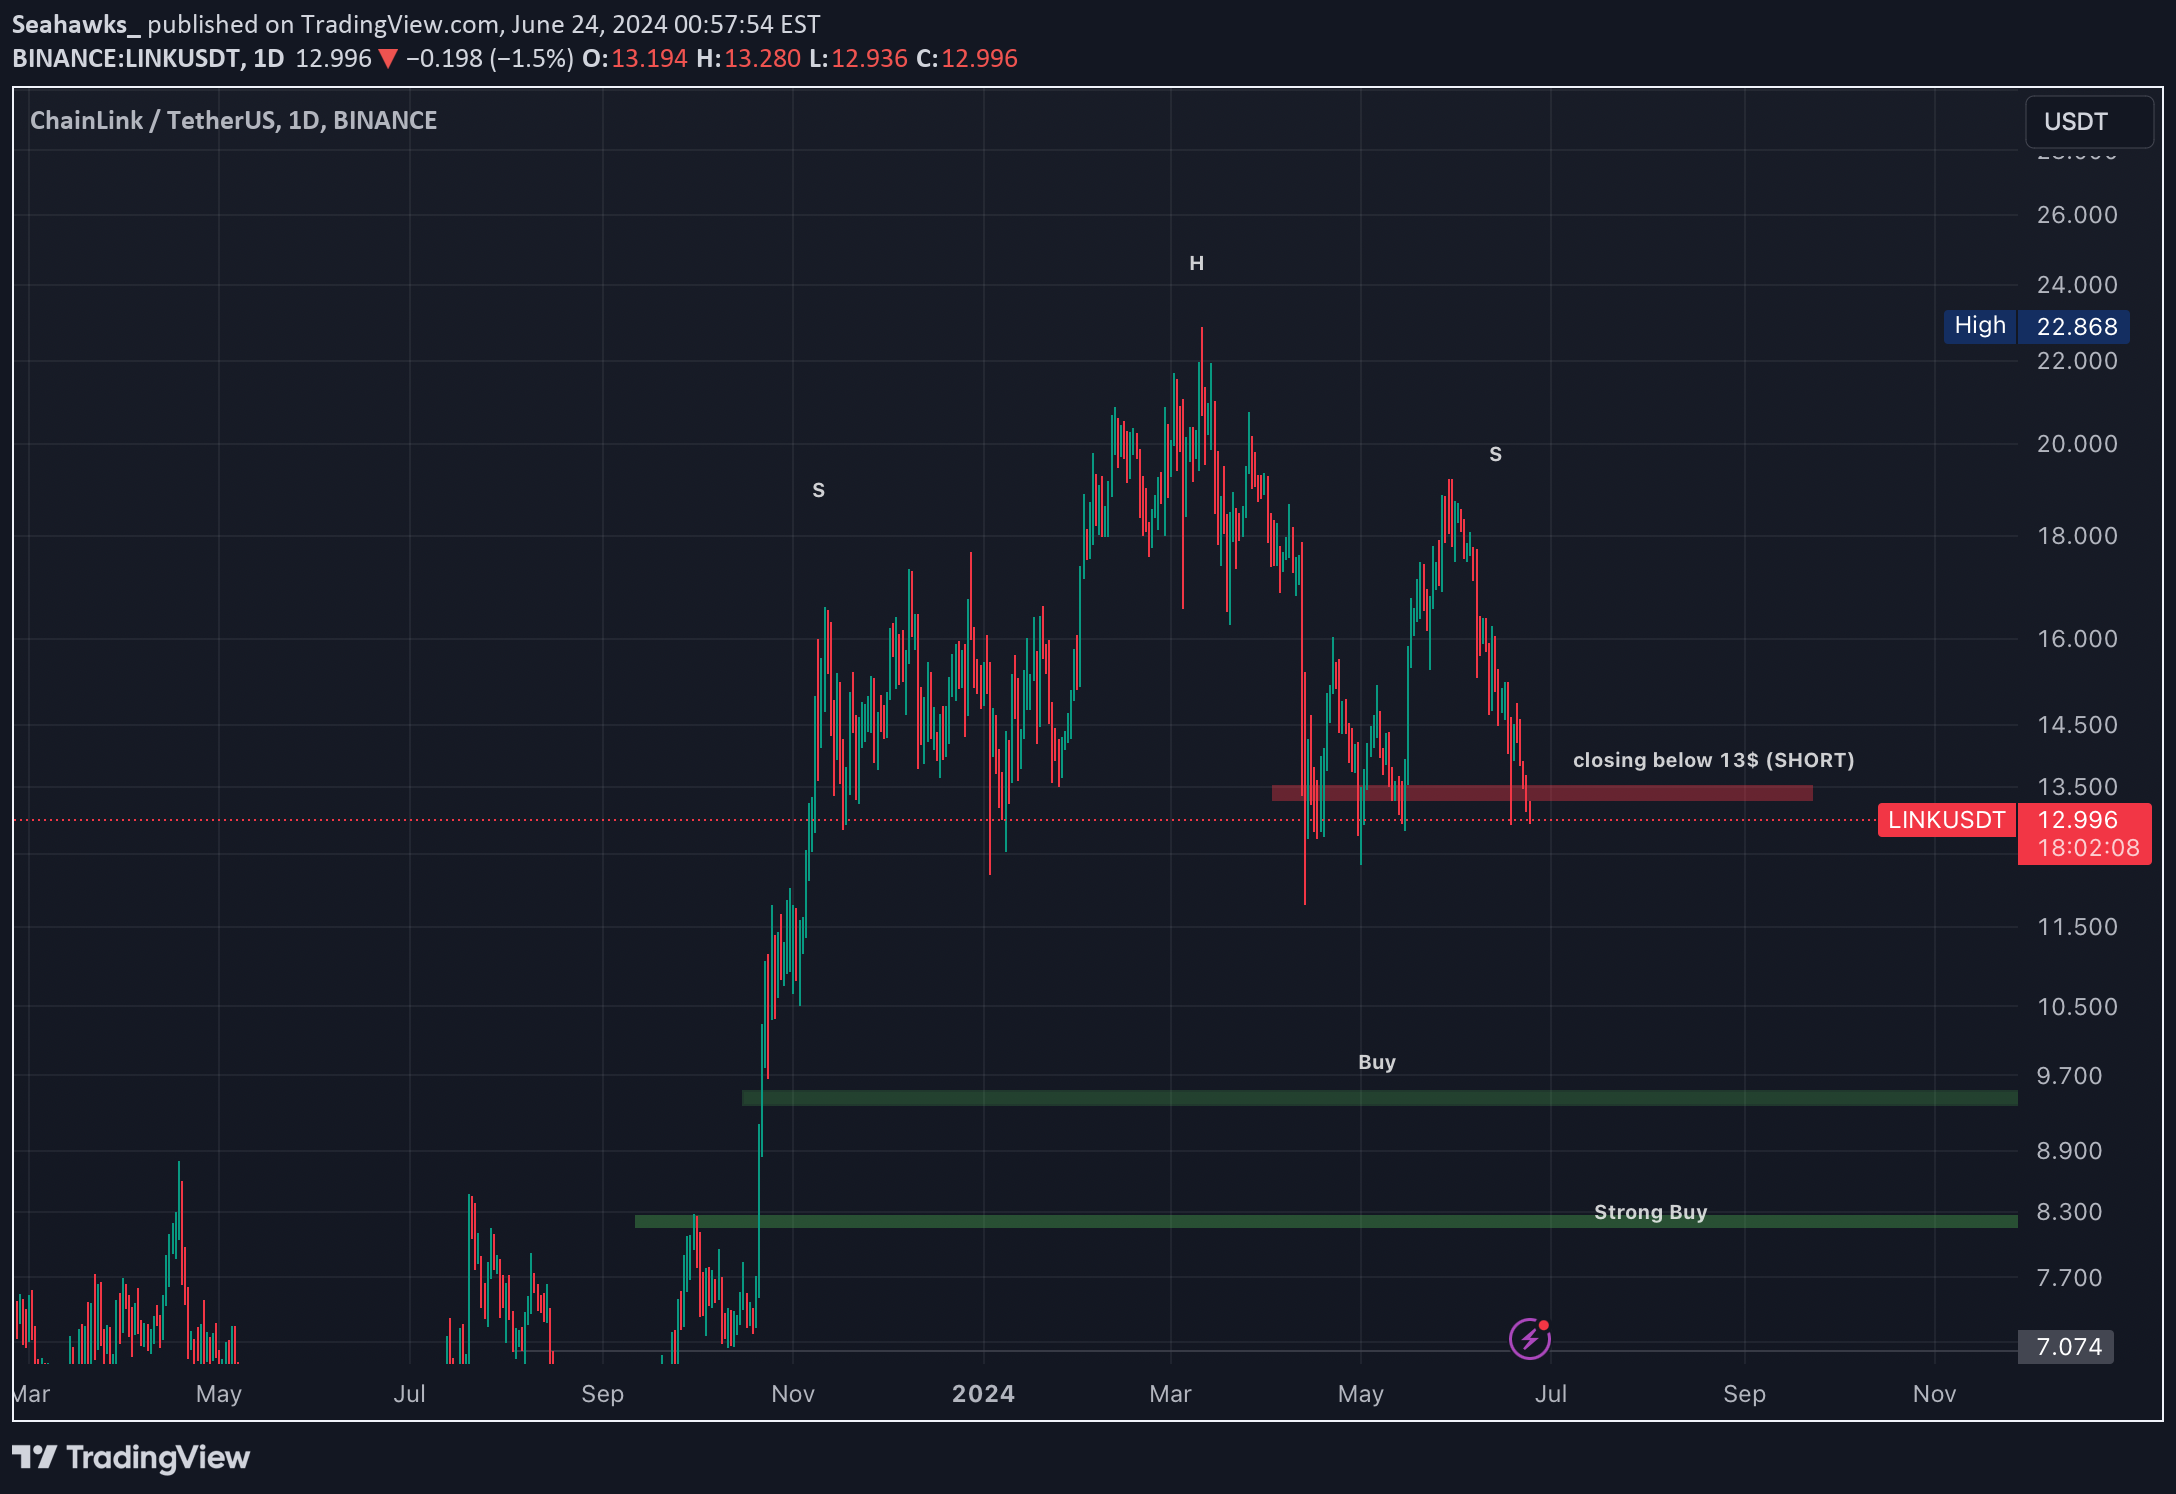
Task: Click the Nov label at far right of time axis
Action: [1934, 1393]
